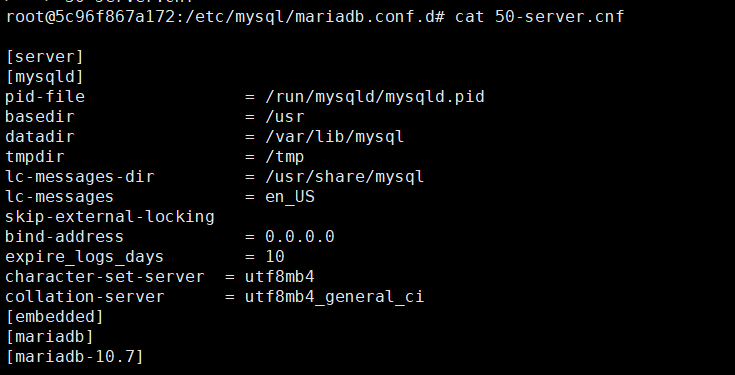Click the datadir value /var/lib/mysql
735x375 pixels.
(x=334, y=137)
